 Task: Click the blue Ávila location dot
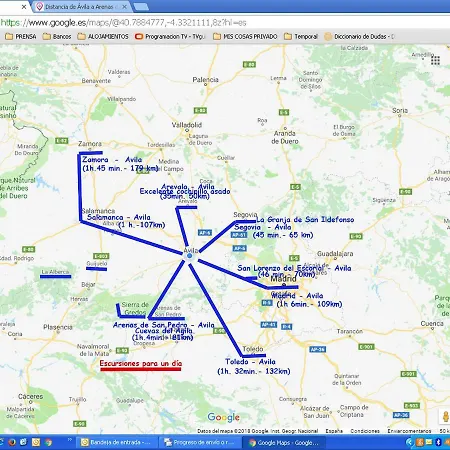[x=190, y=256]
